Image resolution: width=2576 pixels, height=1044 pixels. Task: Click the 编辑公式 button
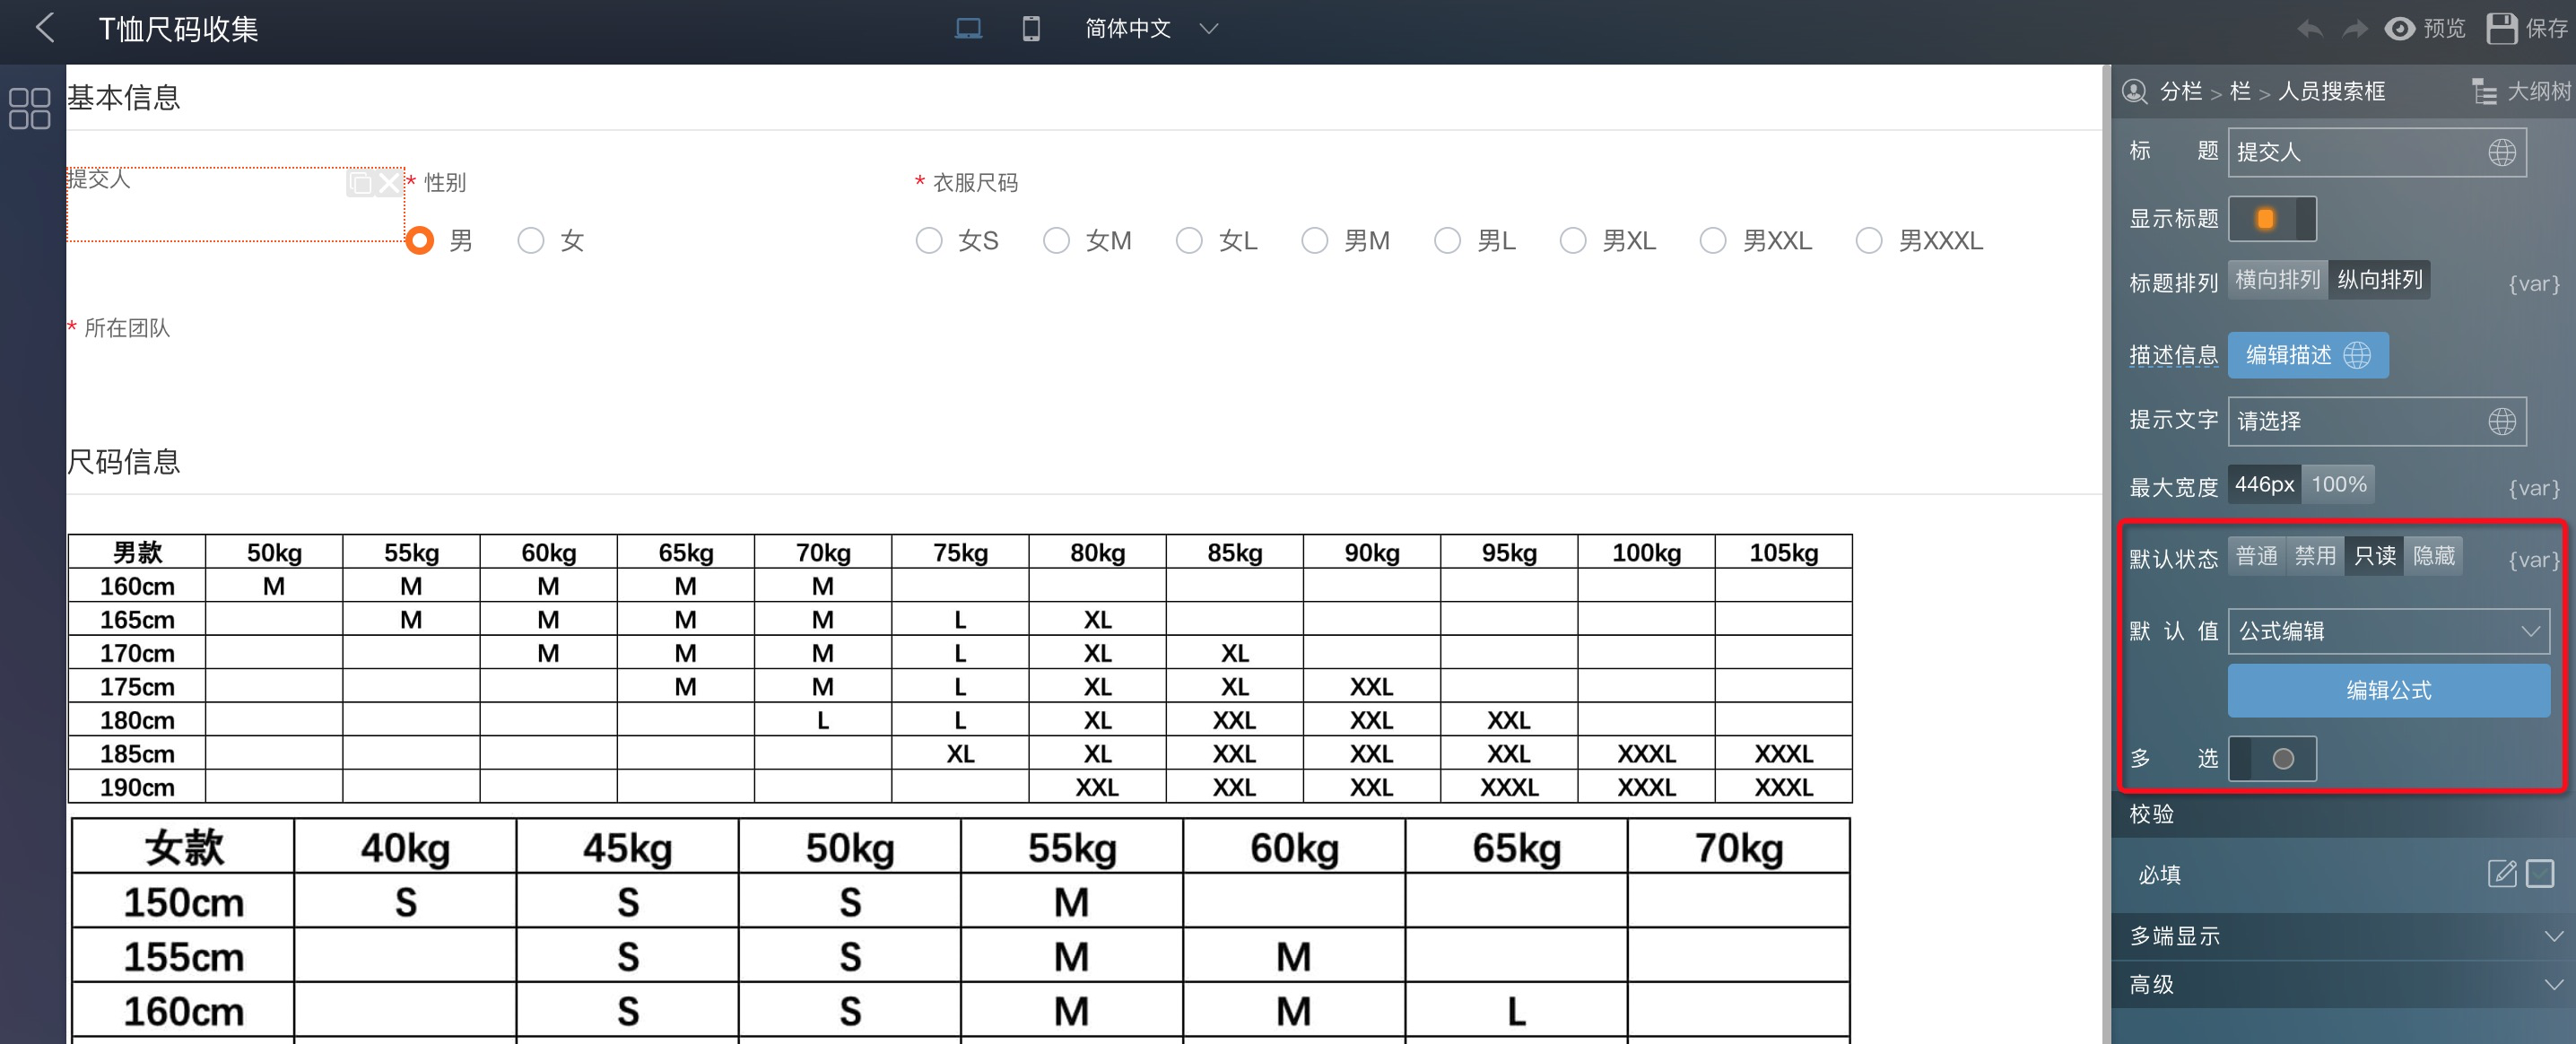[x=2388, y=690]
